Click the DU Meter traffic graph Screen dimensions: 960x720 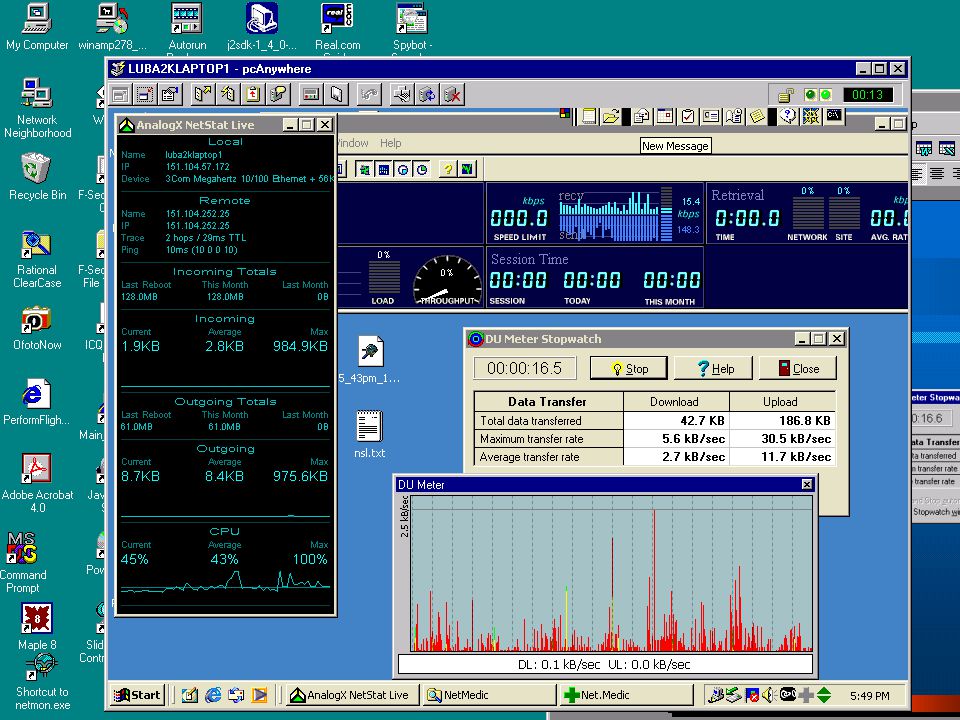click(x=612, y=573)
